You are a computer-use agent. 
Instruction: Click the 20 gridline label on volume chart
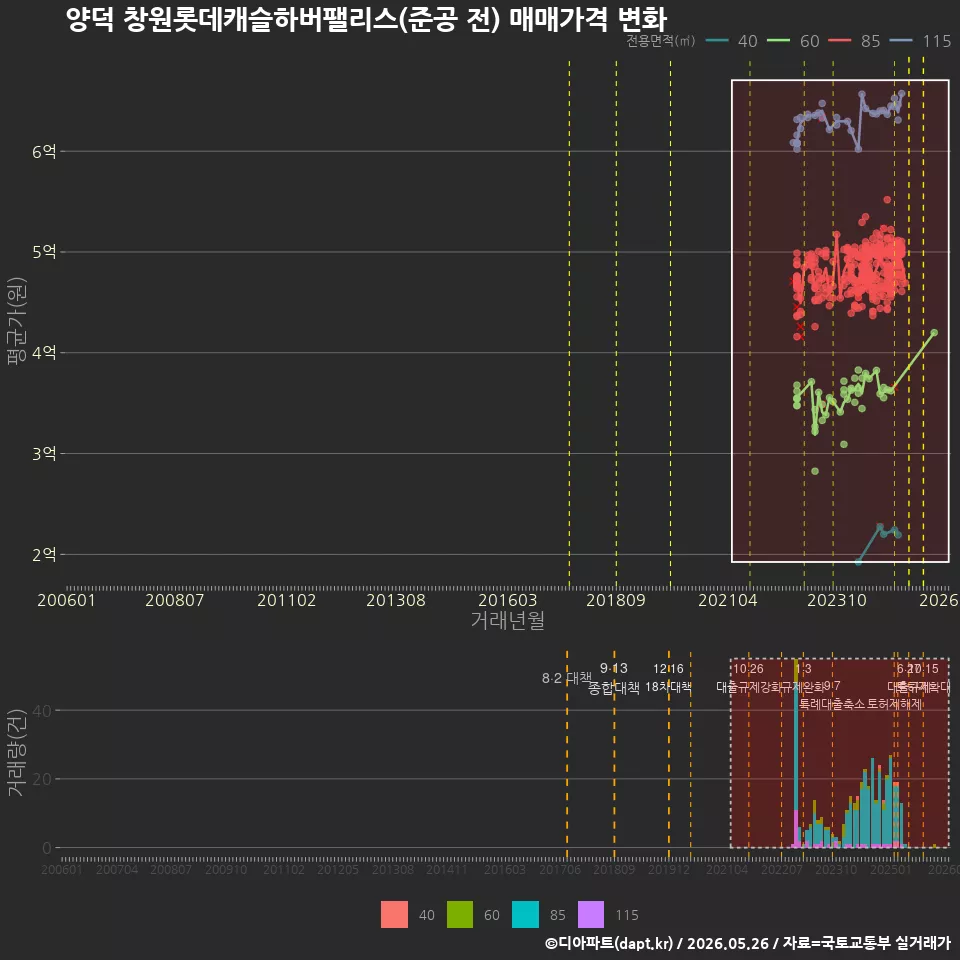43,779
